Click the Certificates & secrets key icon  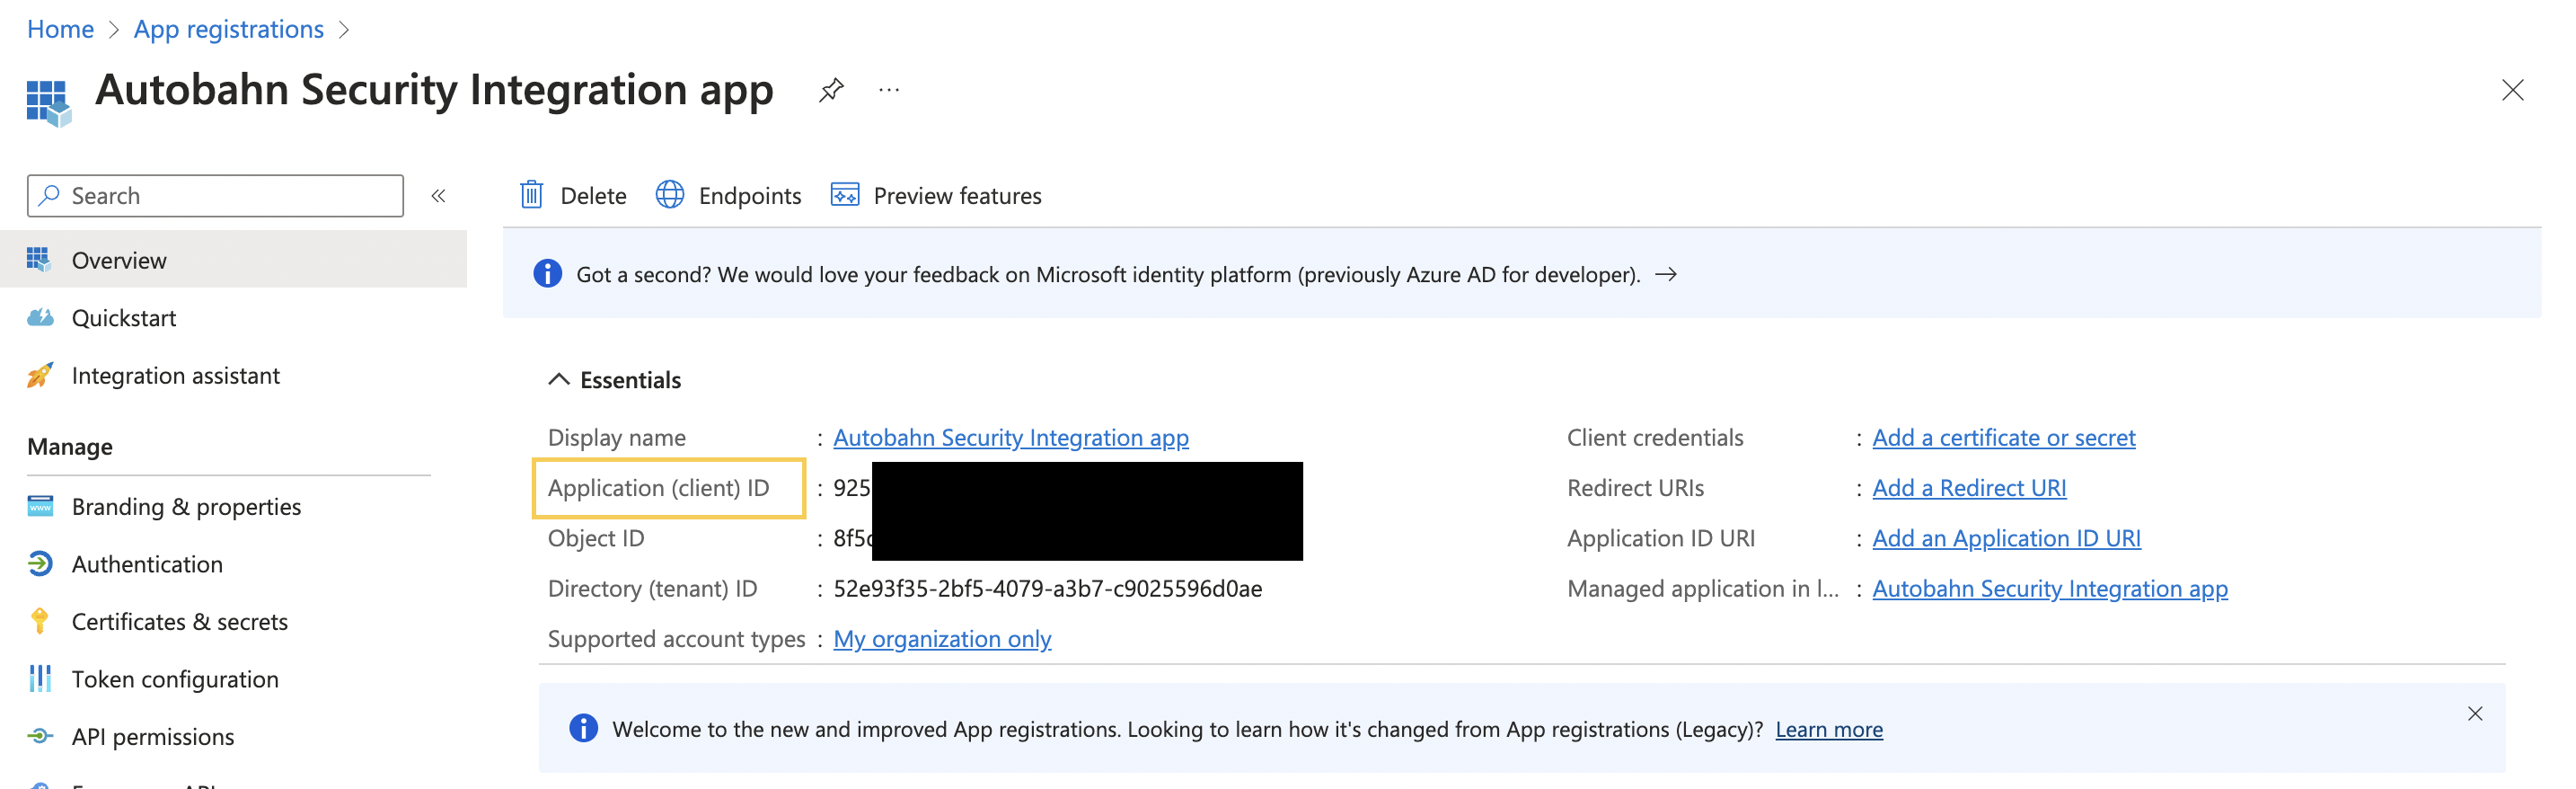tap(40, 621)
